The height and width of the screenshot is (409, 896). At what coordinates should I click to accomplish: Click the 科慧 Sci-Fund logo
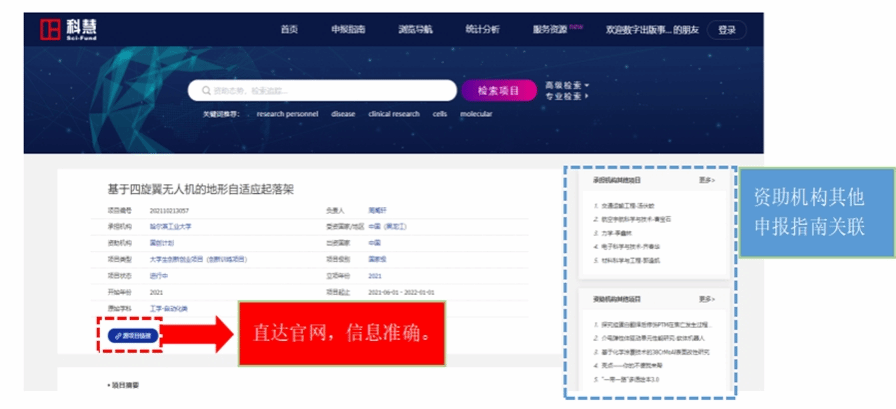pyautogui.click(x=64, y=29)
